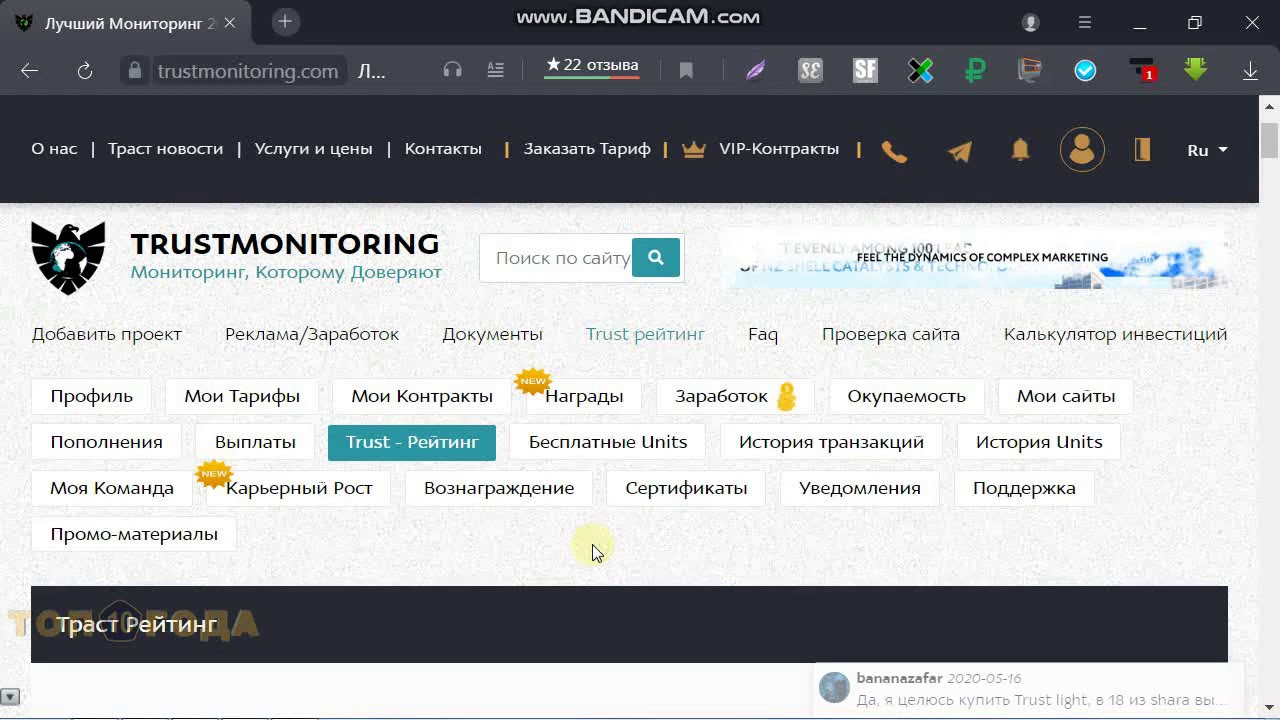This screenshot has width=1280, height=720.
Task: Bookmark this page with the flag icon
Action: 686,70
